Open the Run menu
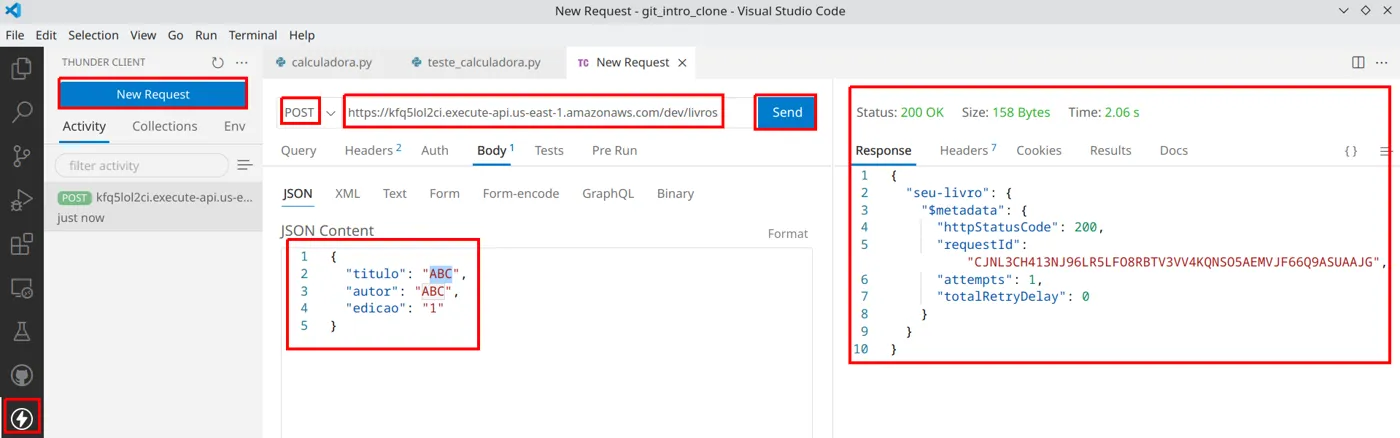The image size is (1400, 438). click(x=206, y=35)
